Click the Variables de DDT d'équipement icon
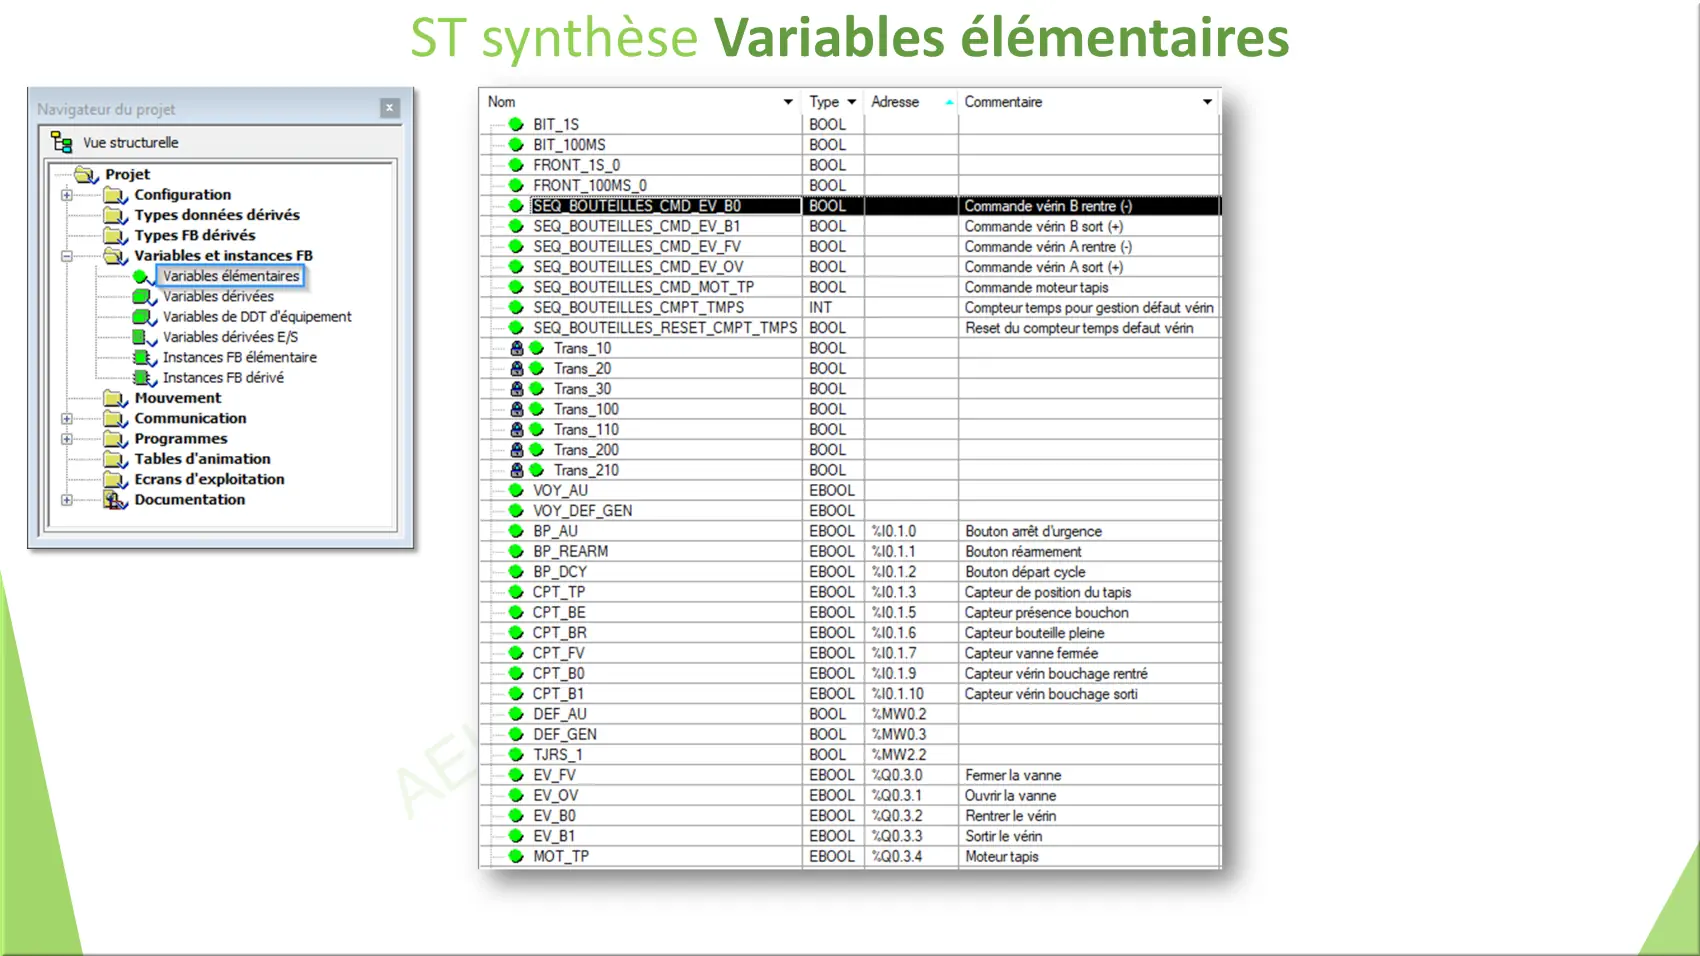 [144, 317]
